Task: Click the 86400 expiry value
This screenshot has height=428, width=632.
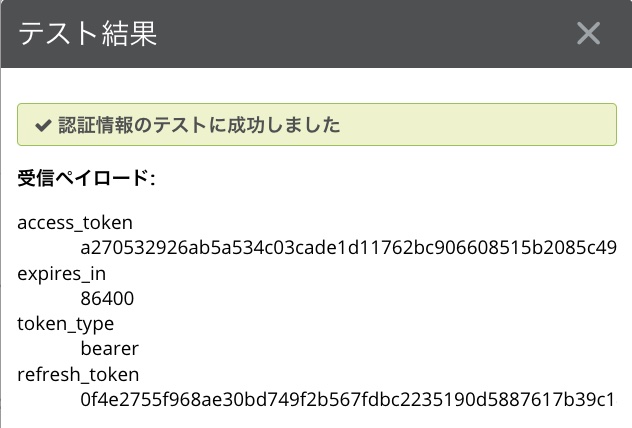Action: coord(107,298)
